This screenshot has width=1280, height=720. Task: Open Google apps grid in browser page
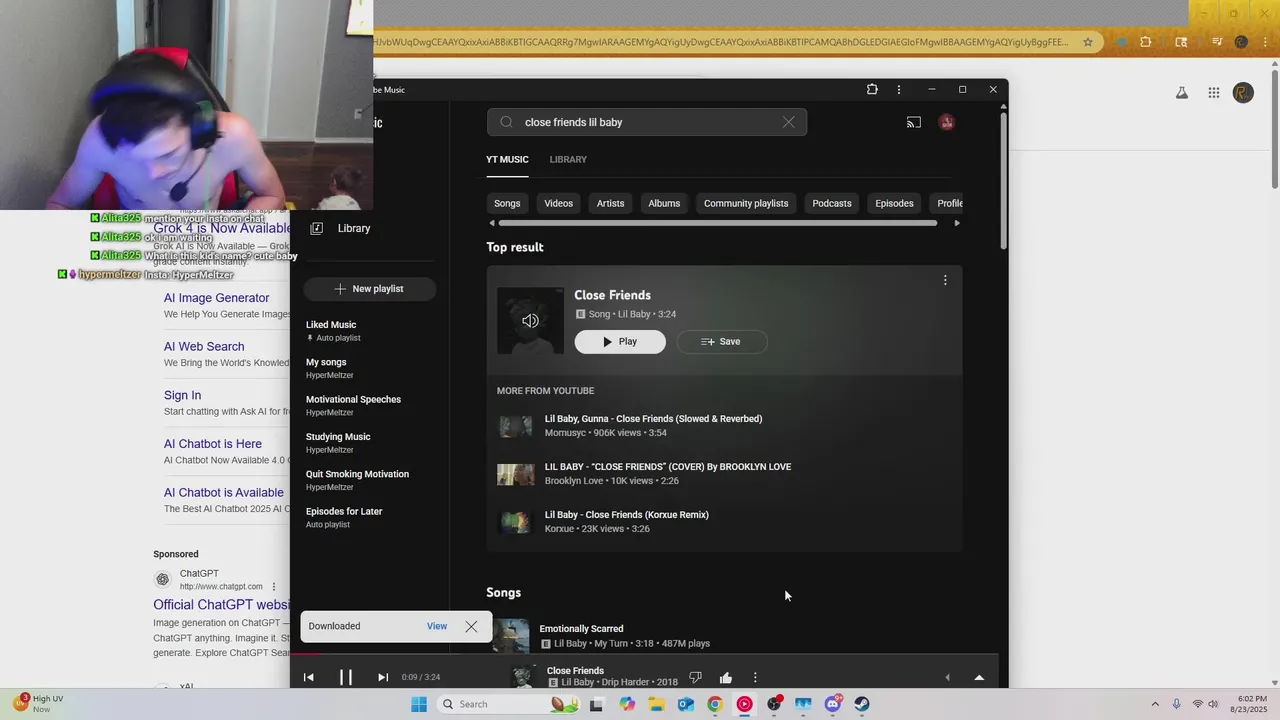click(1214, 93)
